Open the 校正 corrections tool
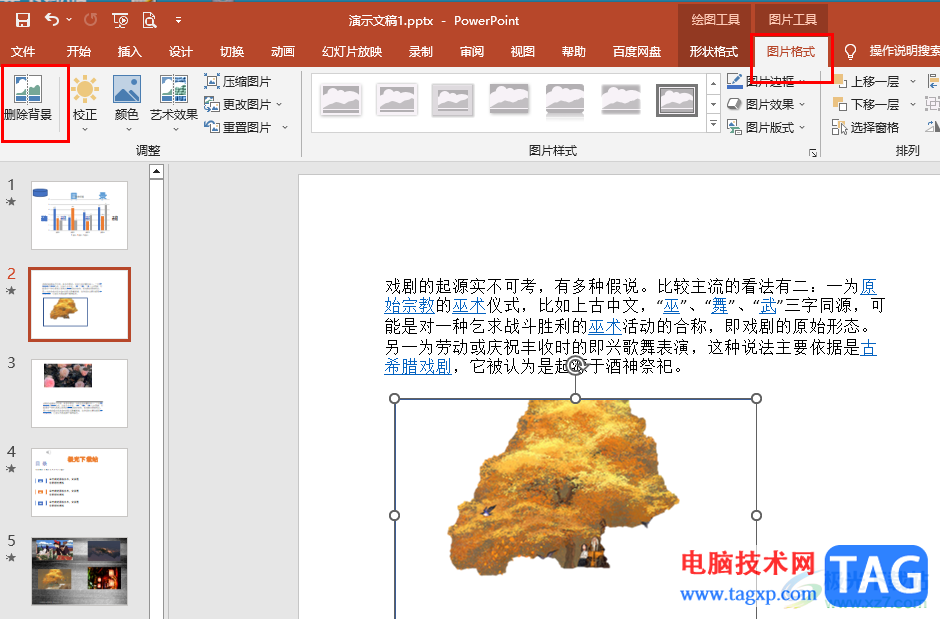 coord(85,98)
